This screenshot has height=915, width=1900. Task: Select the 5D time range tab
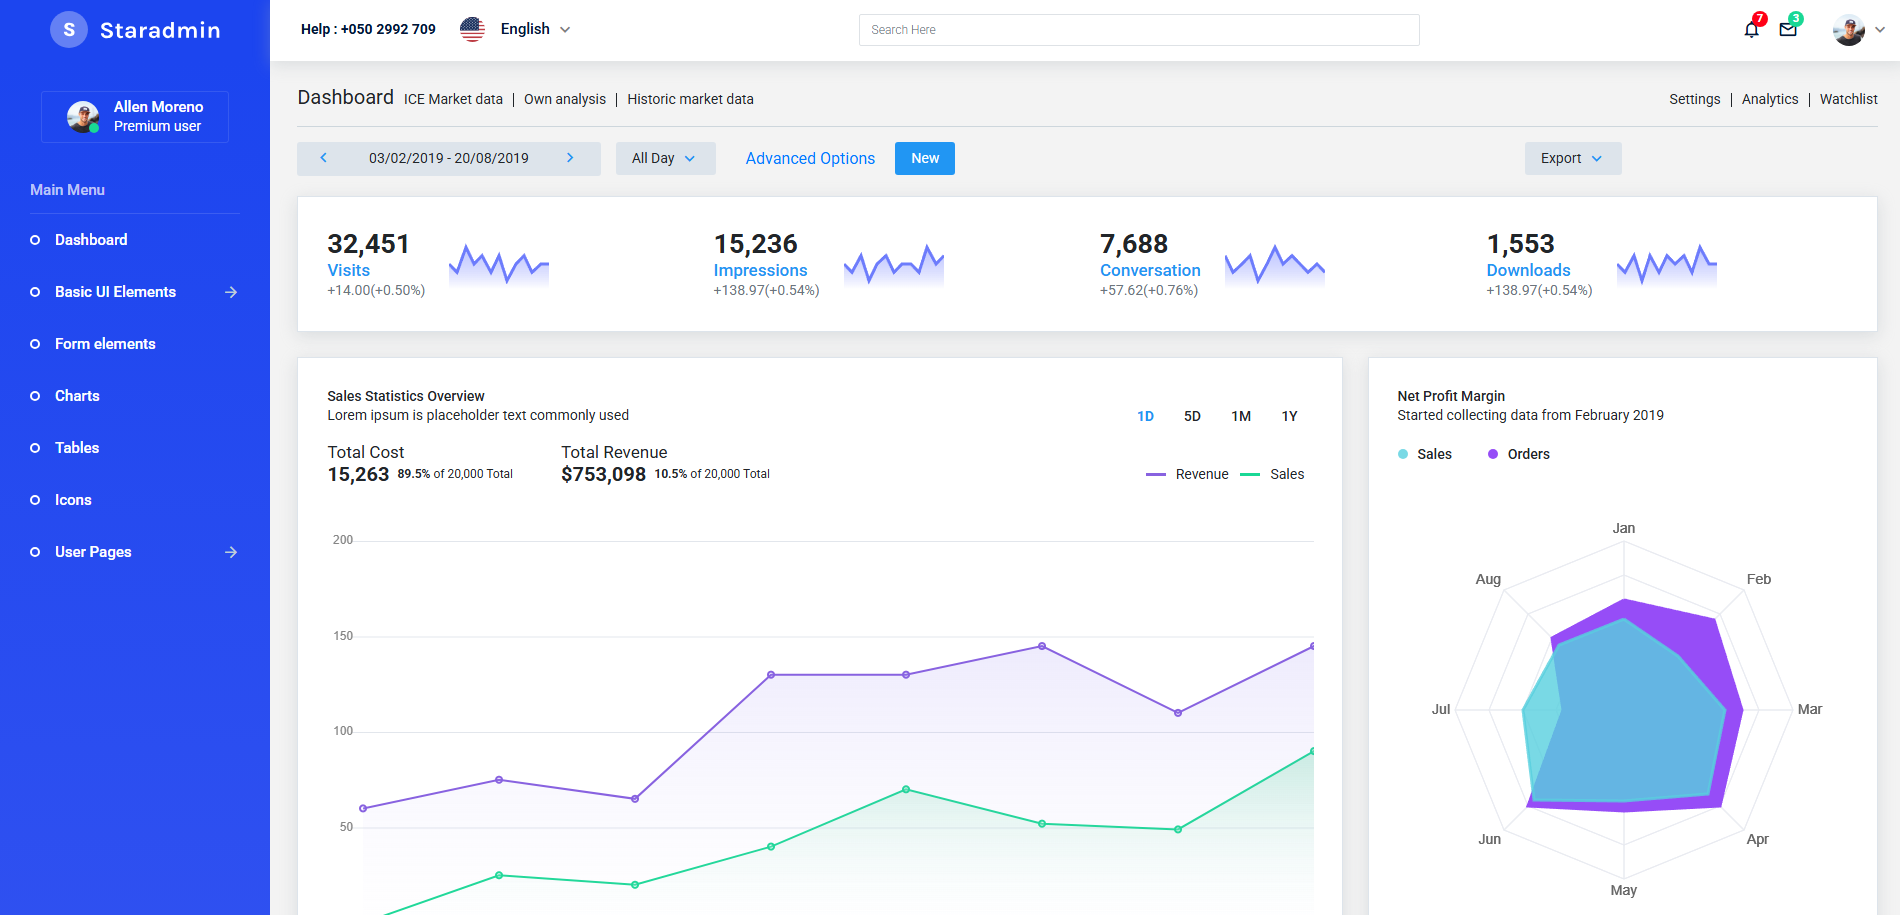pos(1192,416)
